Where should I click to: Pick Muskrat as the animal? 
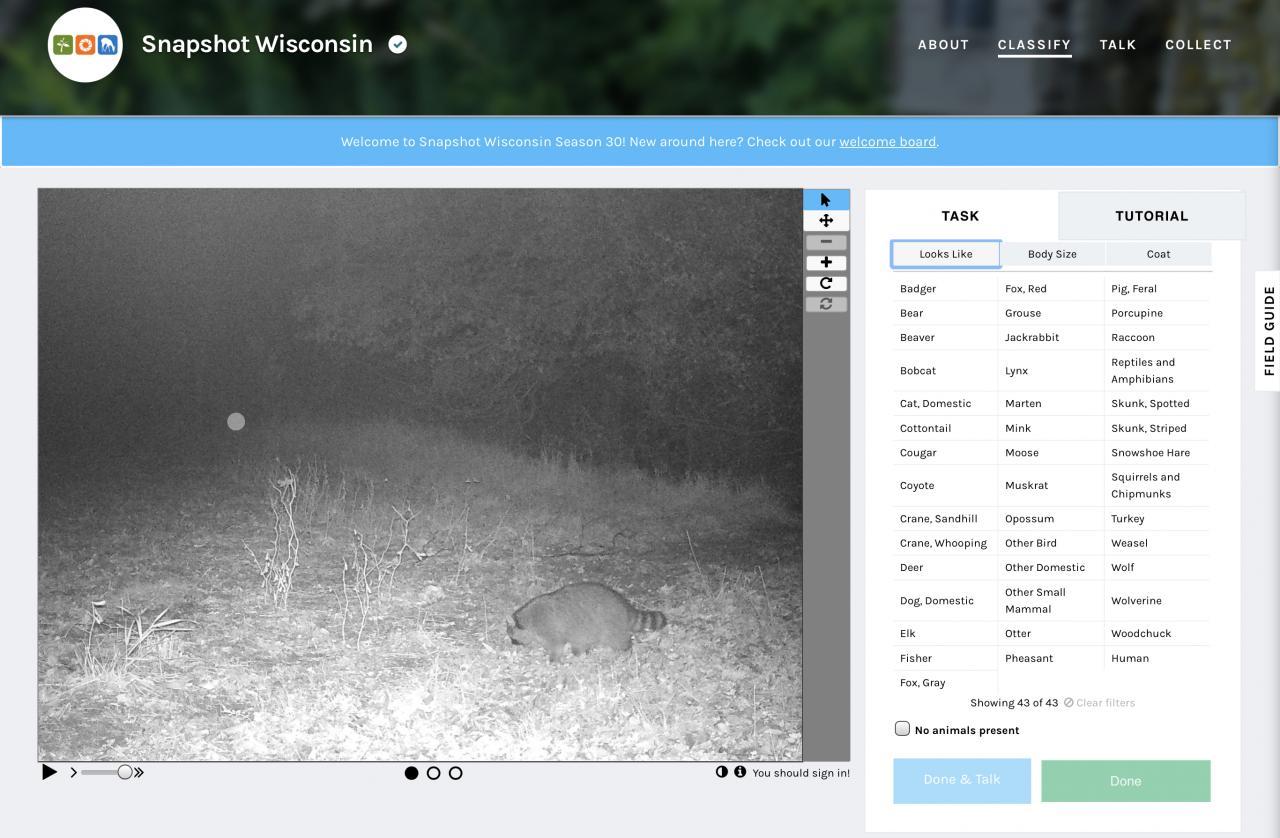click(x=1051, y=486)
